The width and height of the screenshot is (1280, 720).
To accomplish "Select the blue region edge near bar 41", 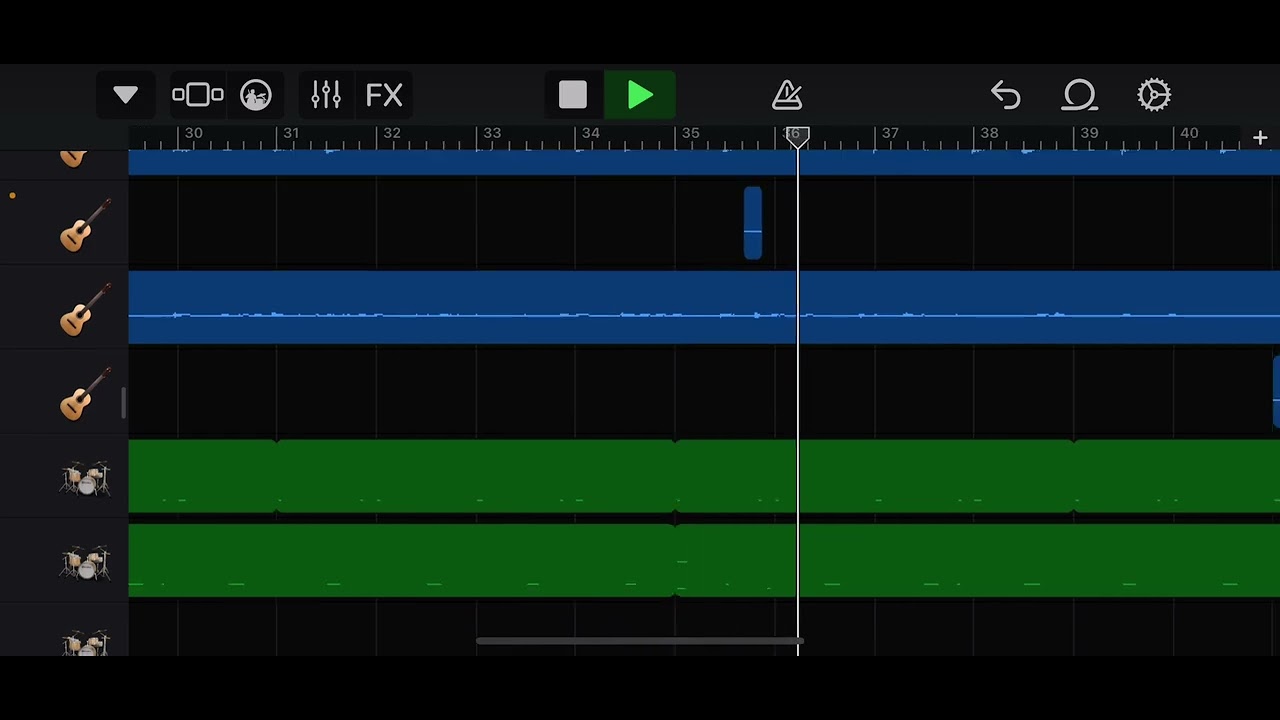I will click(x=1276, y=392).
